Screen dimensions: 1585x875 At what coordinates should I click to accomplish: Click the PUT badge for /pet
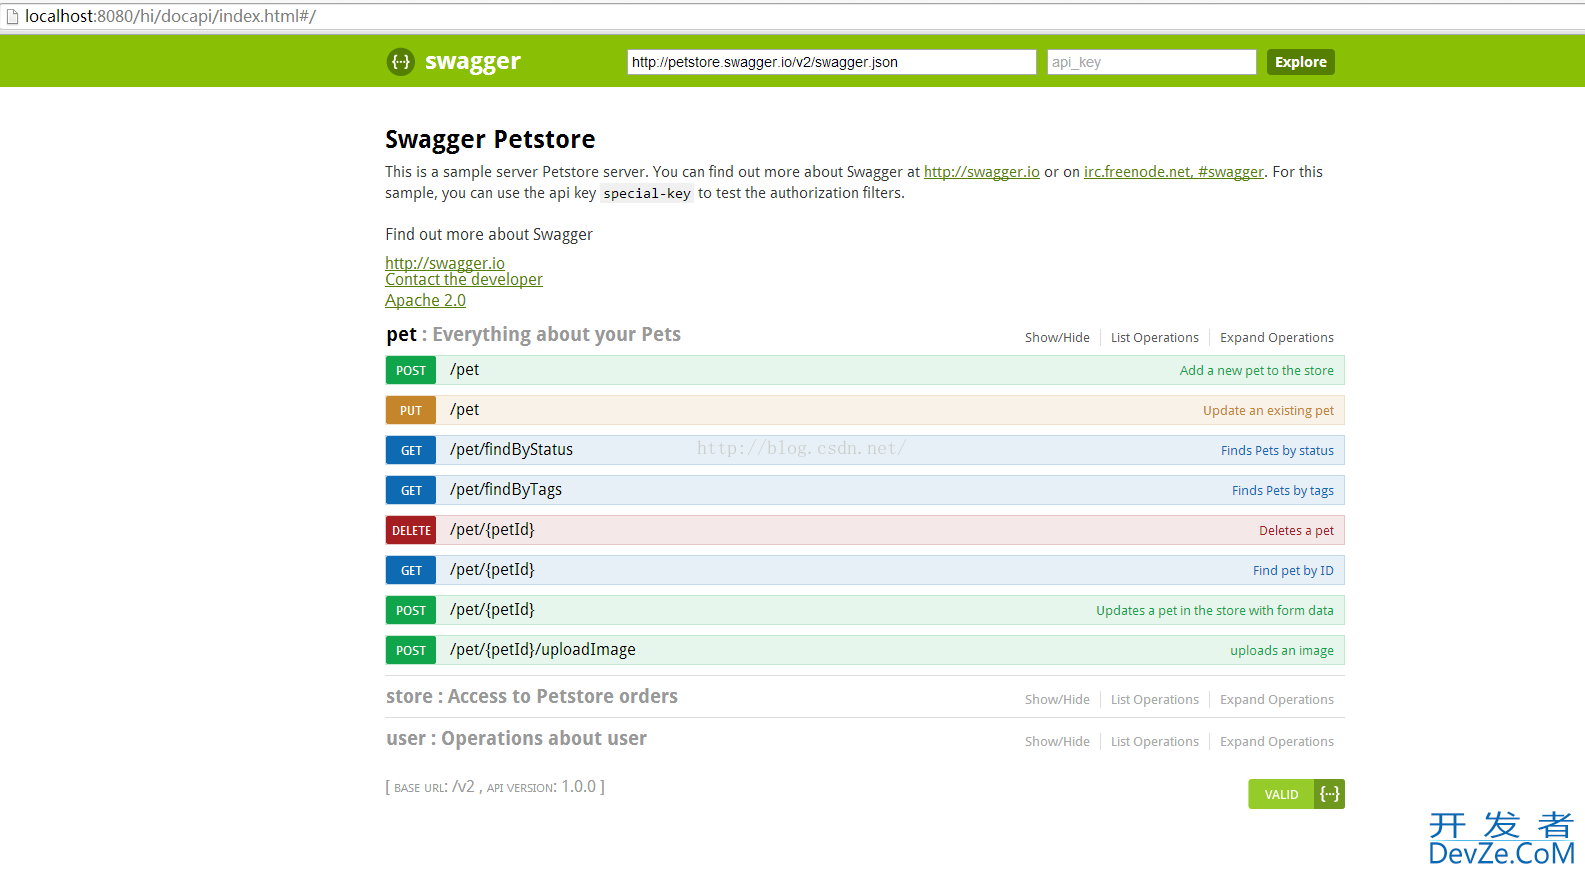[x=411, y=410]
